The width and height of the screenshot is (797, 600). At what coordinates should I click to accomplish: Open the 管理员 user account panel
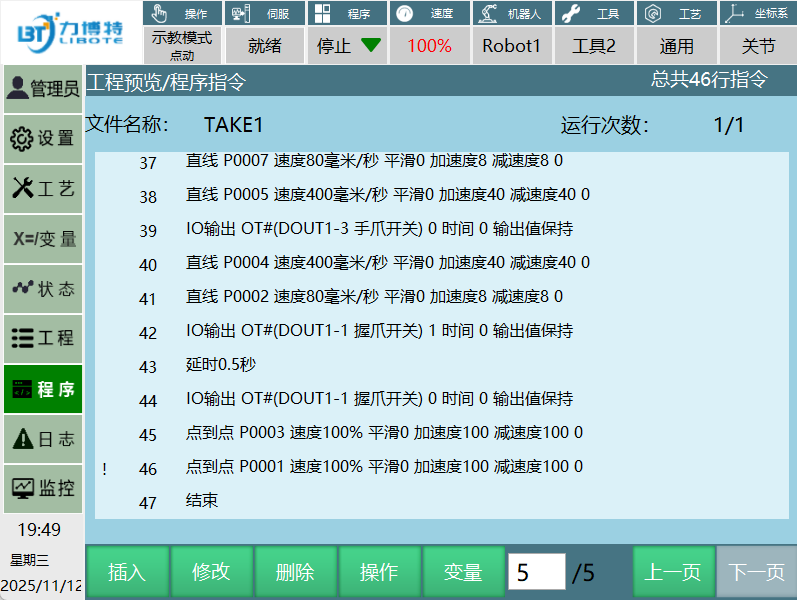pos(42,89)
